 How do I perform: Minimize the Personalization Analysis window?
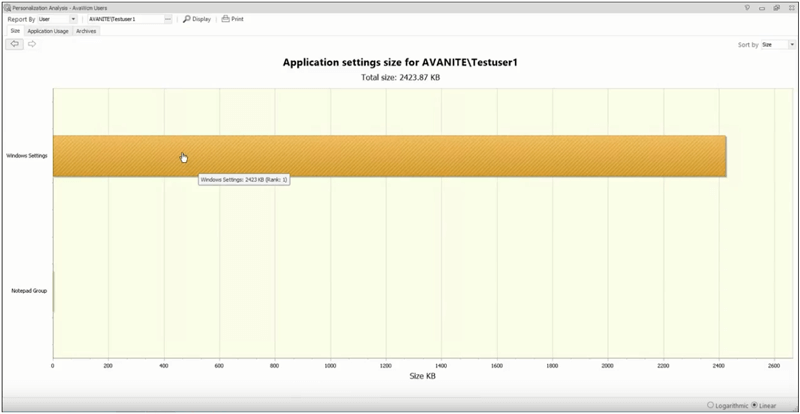point(762,8)
